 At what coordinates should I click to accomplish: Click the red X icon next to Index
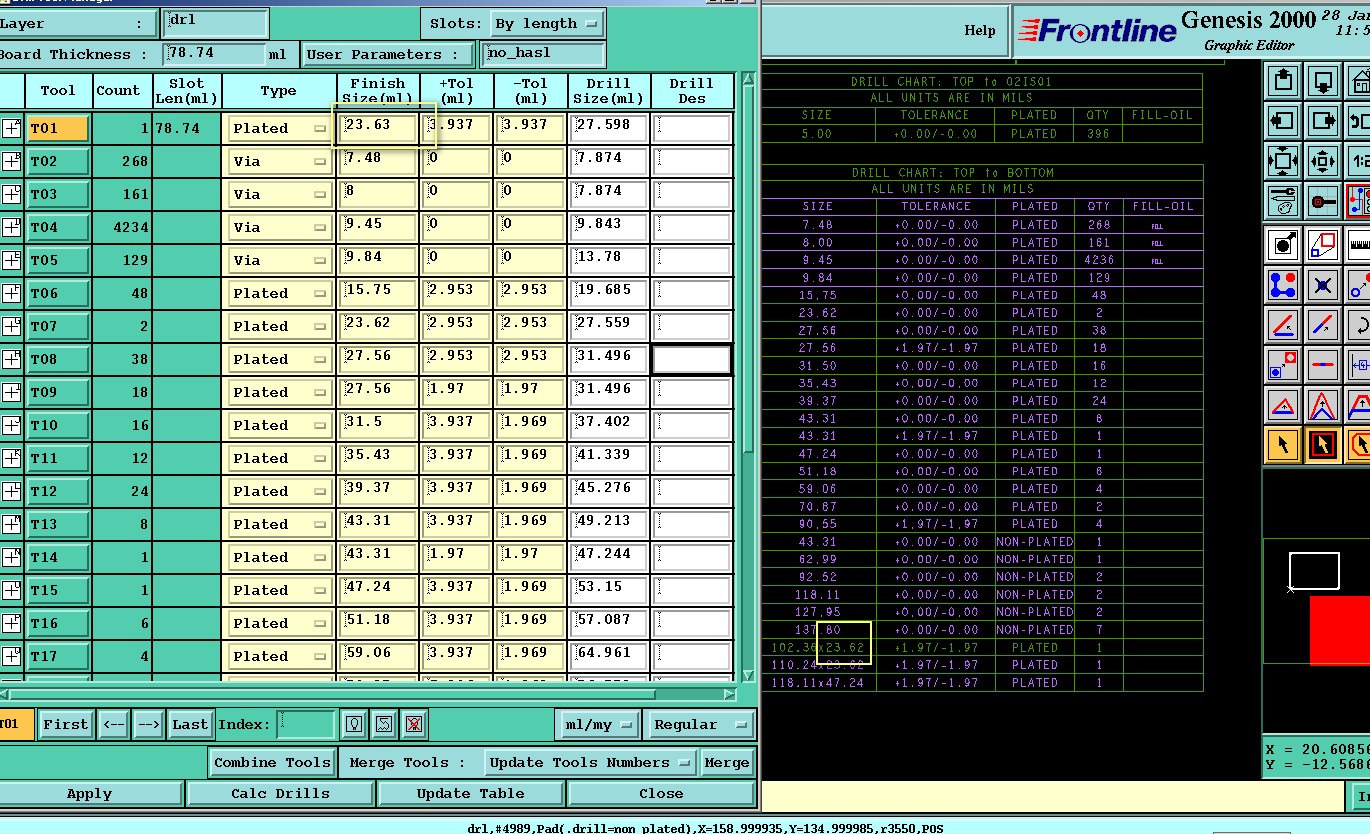pos(414,724)
